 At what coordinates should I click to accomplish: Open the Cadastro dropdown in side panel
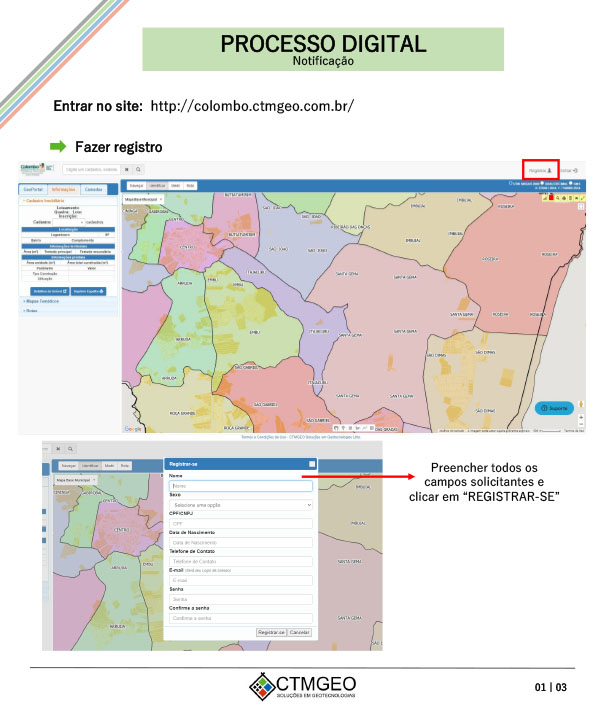(x=69, y=222)
